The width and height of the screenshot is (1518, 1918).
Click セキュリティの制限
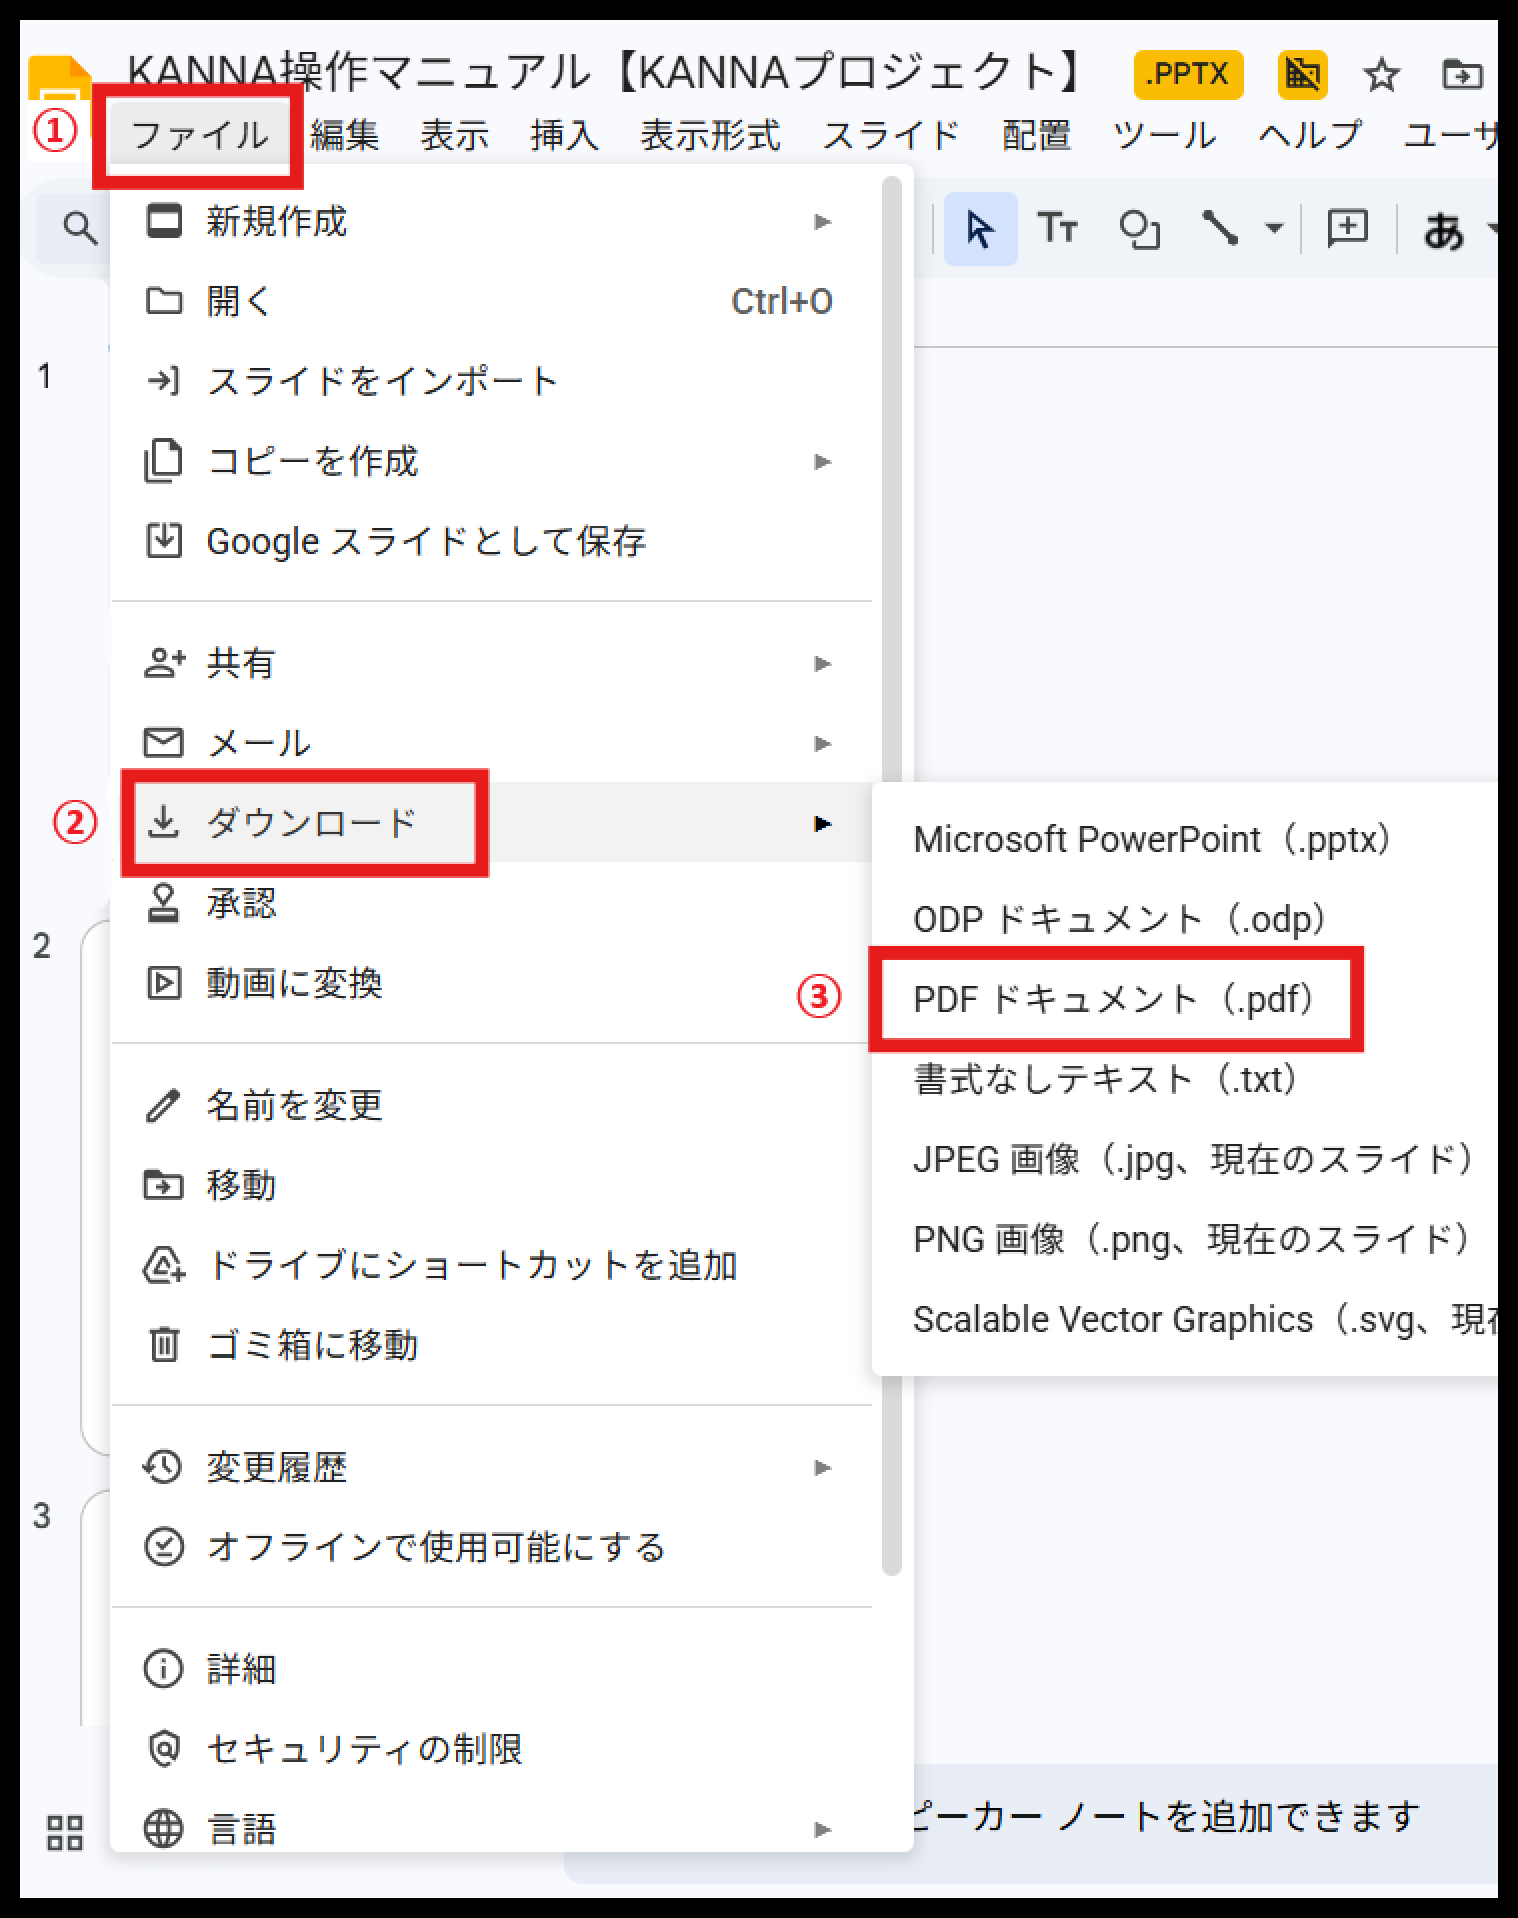pos(491,1749)
